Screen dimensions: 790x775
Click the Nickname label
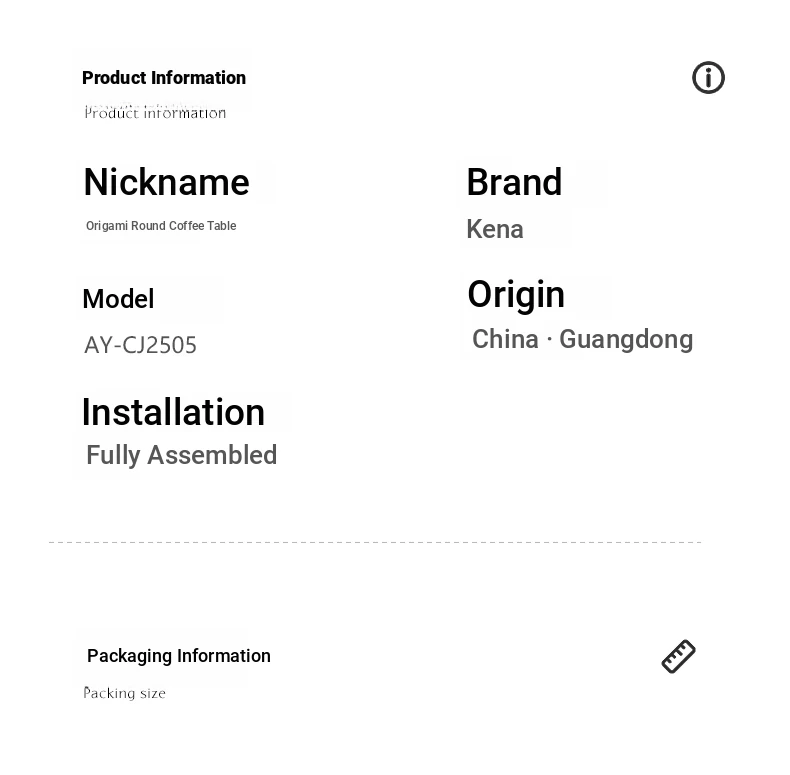tap(166, 182)
